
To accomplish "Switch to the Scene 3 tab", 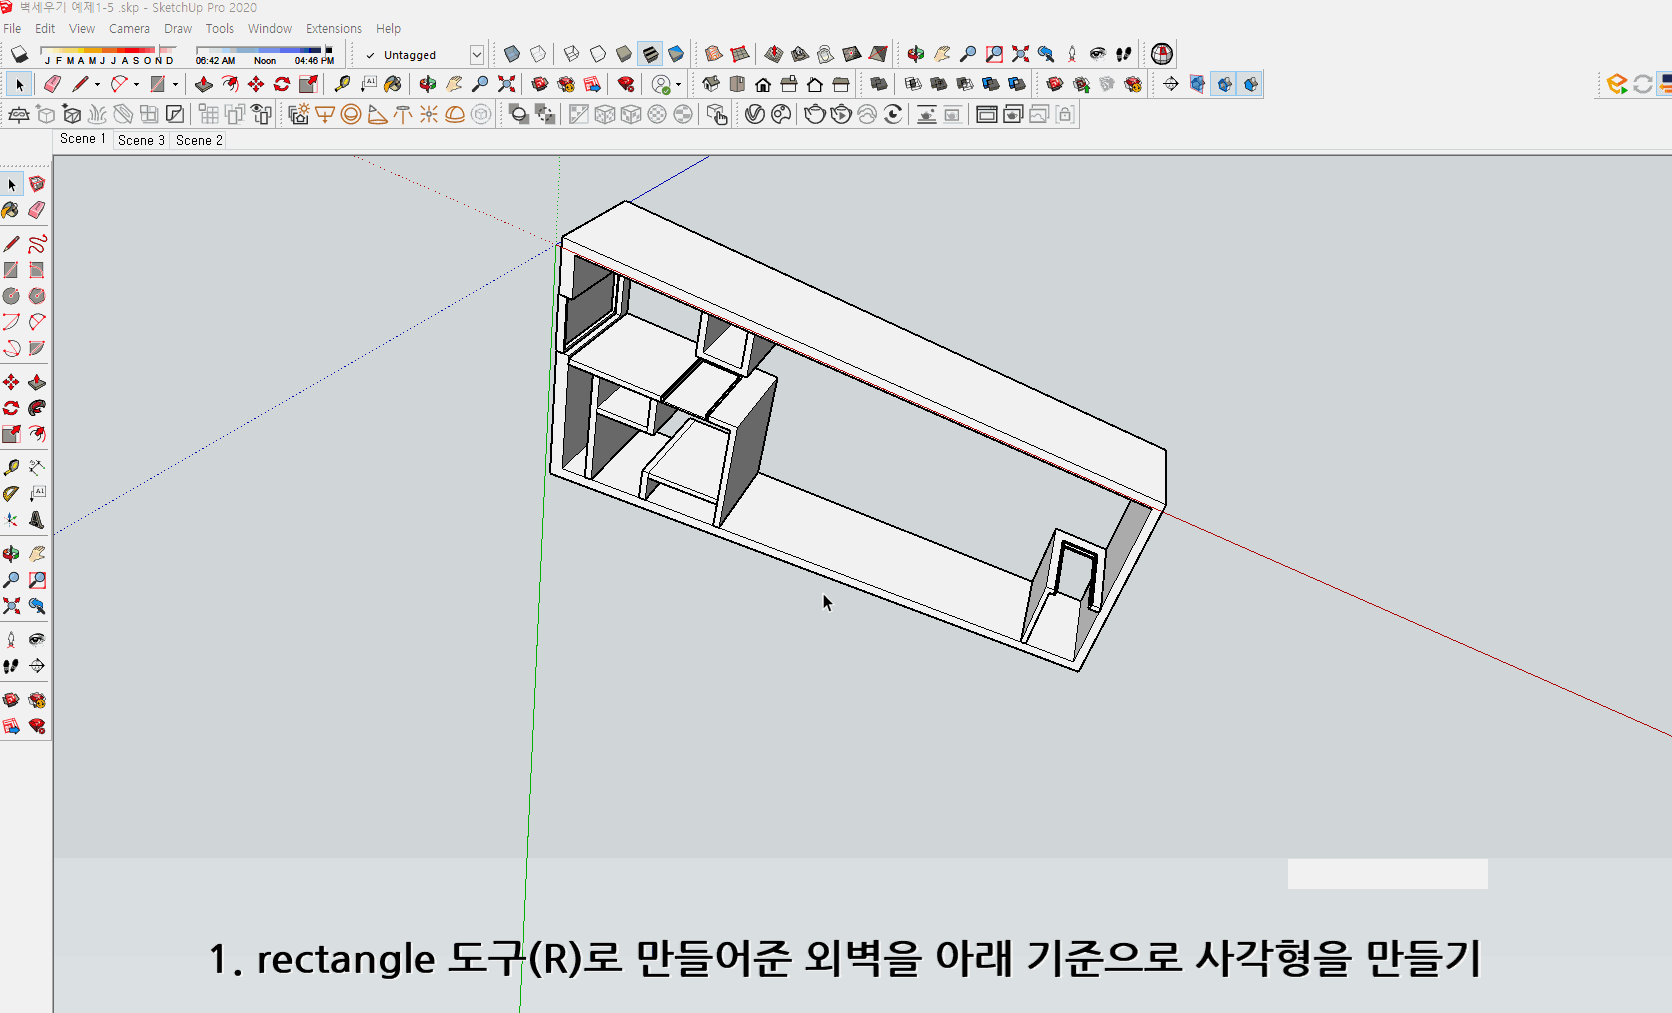I will point(141,140).
